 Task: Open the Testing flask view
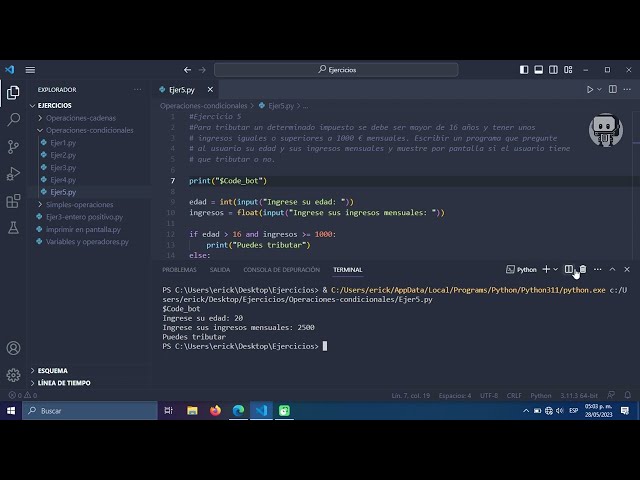13,228
